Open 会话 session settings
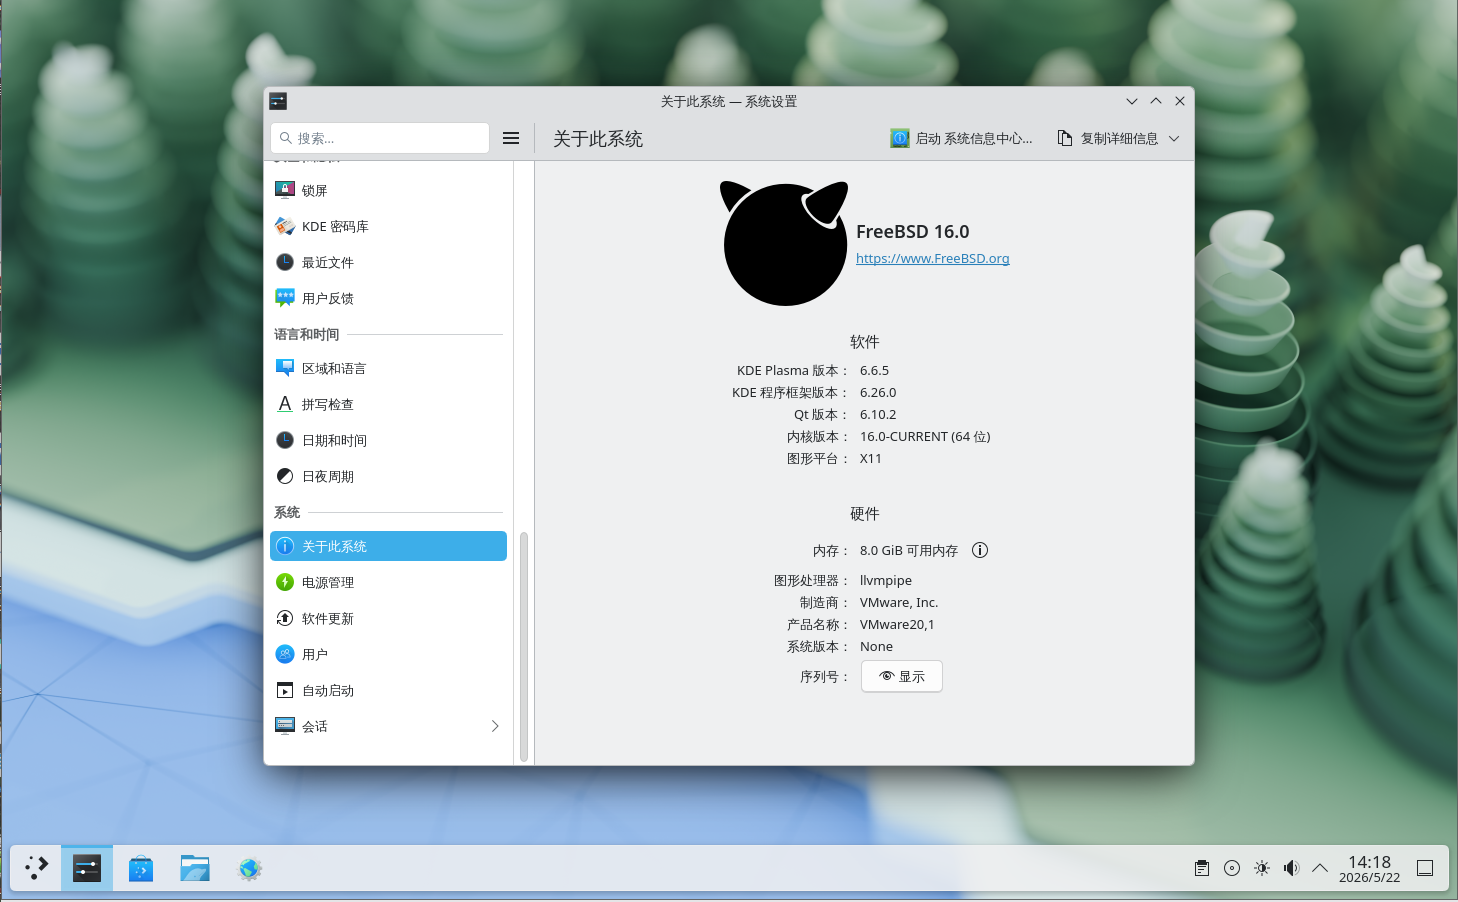Screen dimensions: 1458x902 pos(388,726)
